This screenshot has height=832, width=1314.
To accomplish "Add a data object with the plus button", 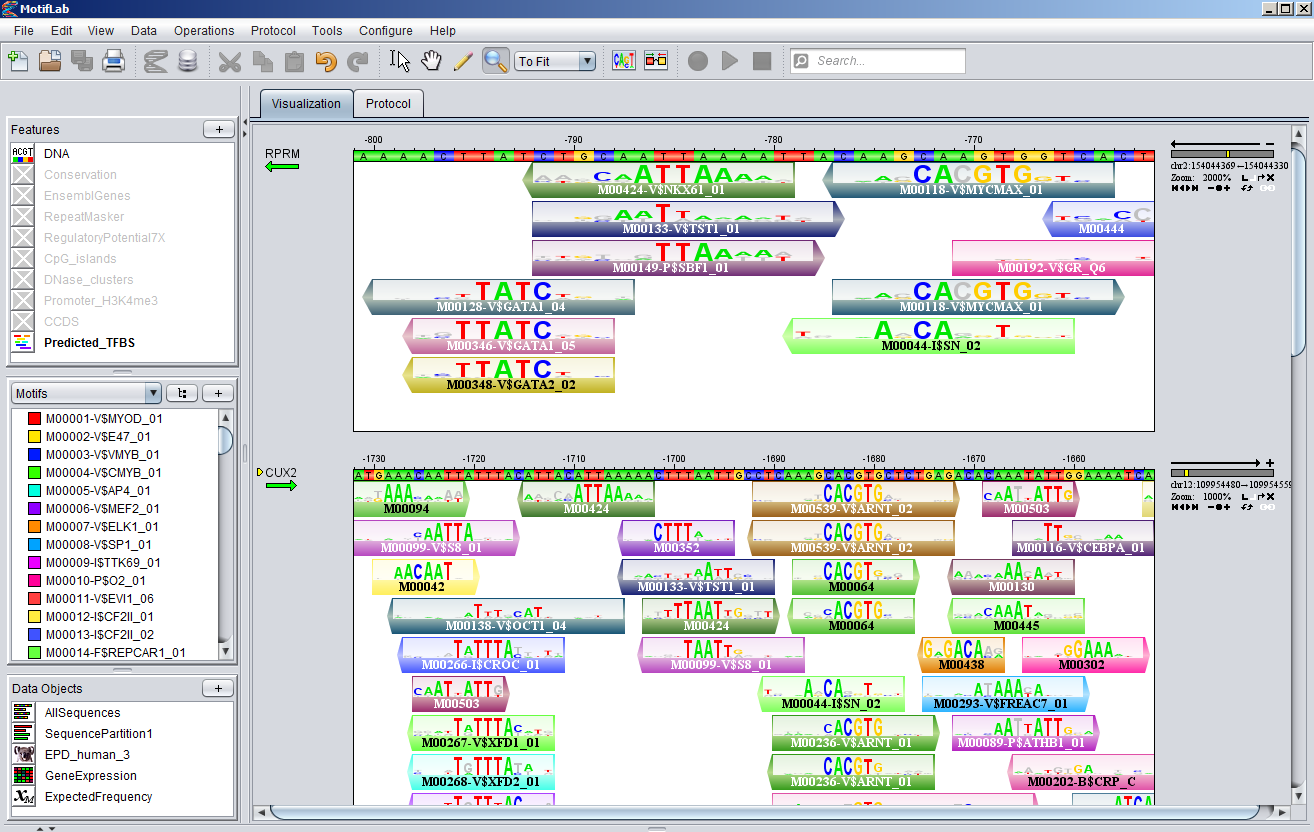I will tap(218, 688).
